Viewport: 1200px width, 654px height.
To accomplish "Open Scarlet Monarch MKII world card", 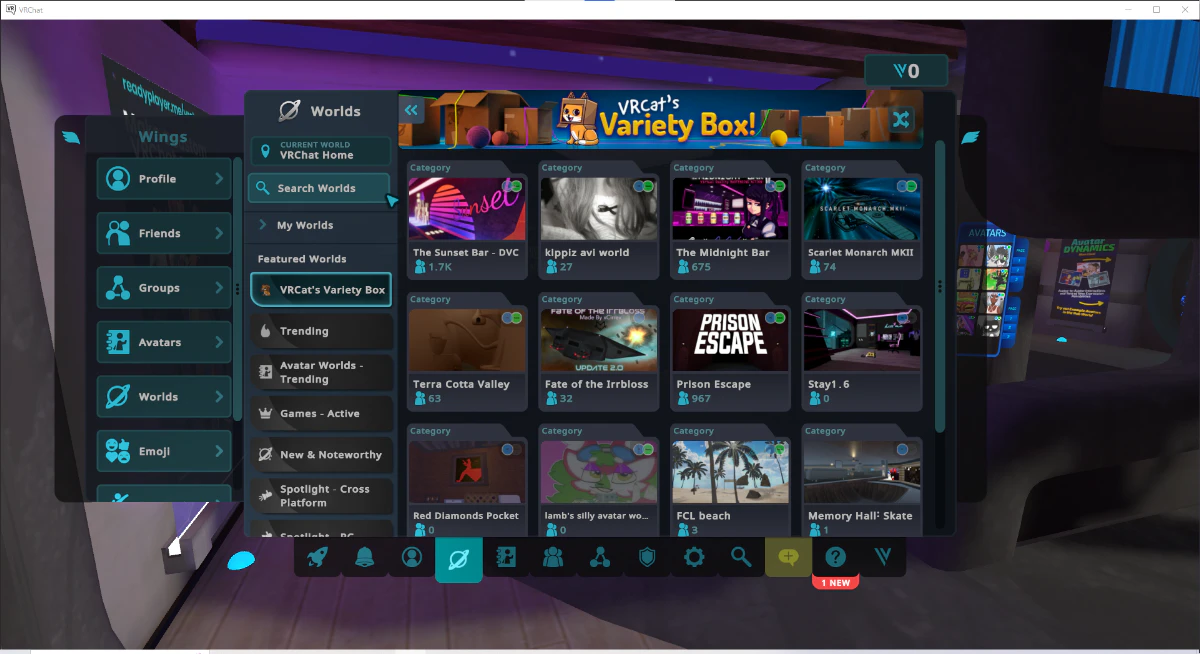I will coord(862,219).
